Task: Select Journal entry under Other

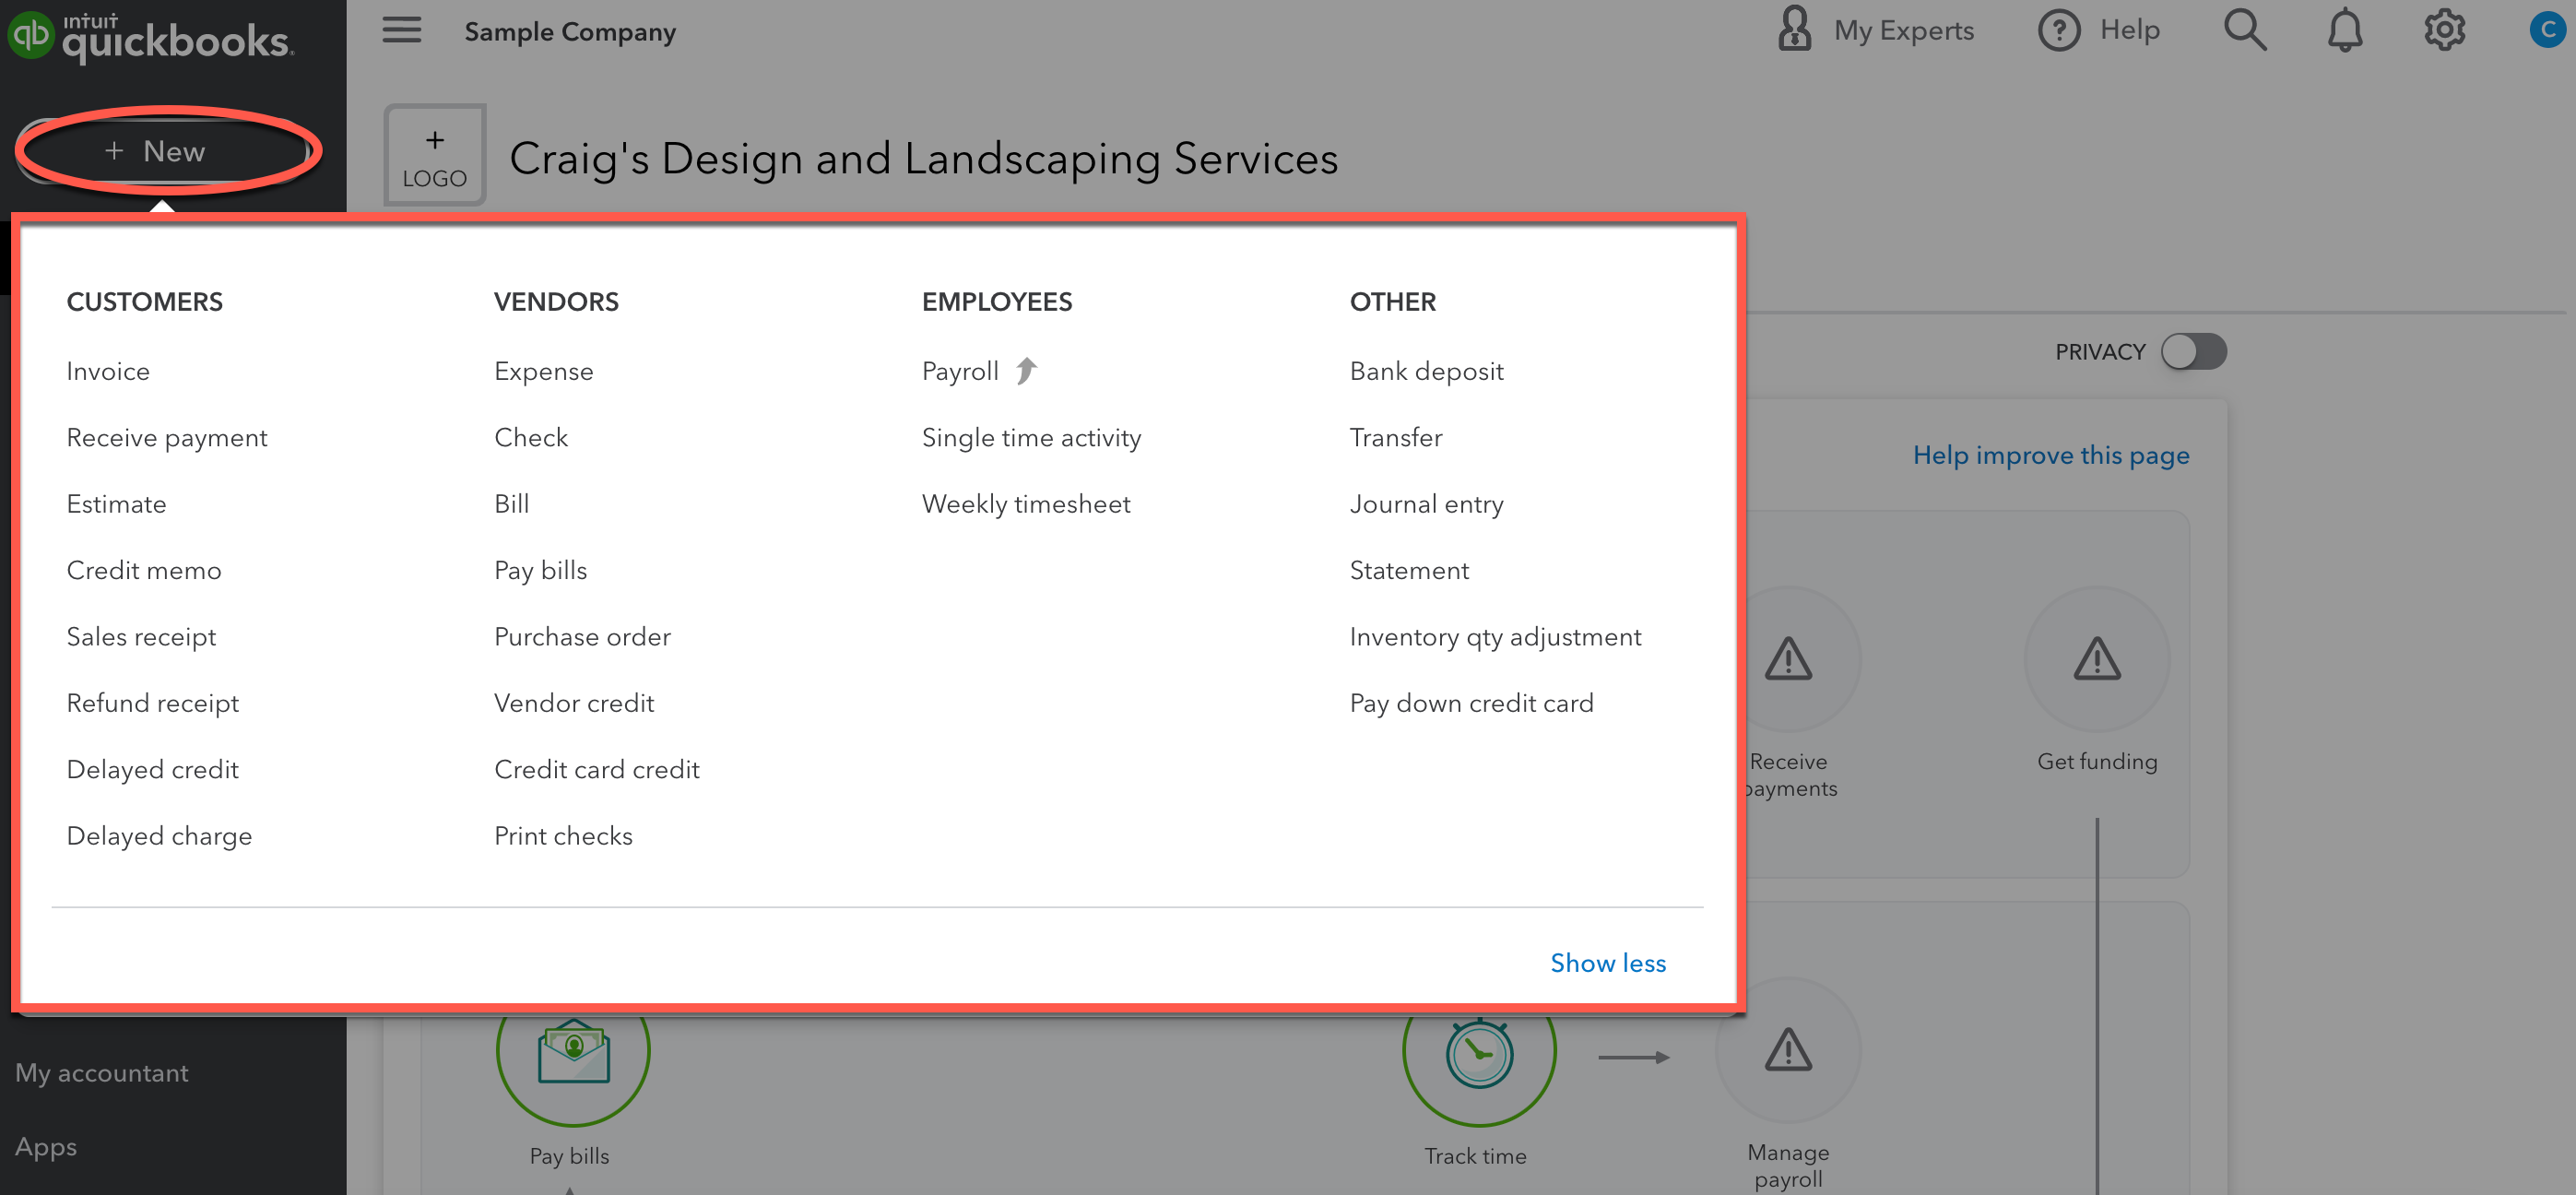Action: 1426,504
